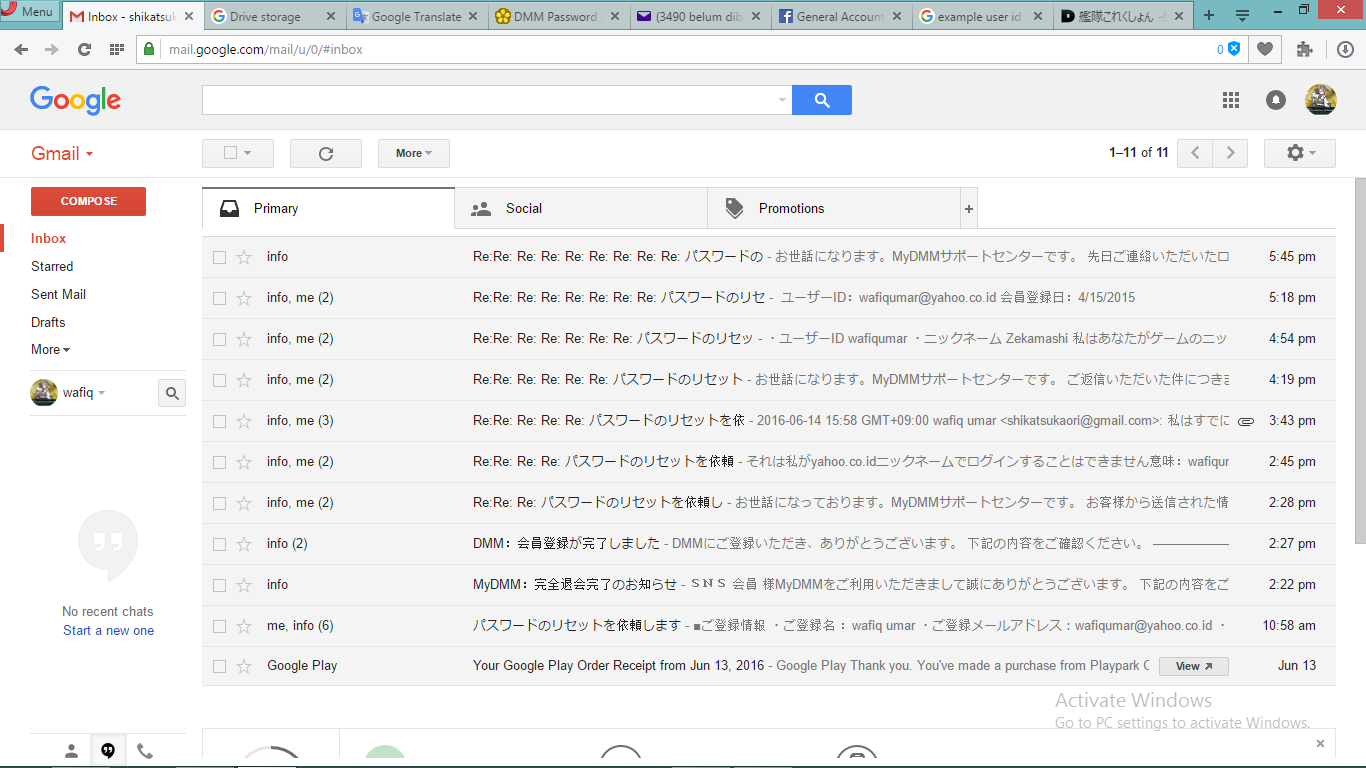This screenshot has width=1366, height=768.
Task: Open the Hangouts contacts icon
Action: 71,751
